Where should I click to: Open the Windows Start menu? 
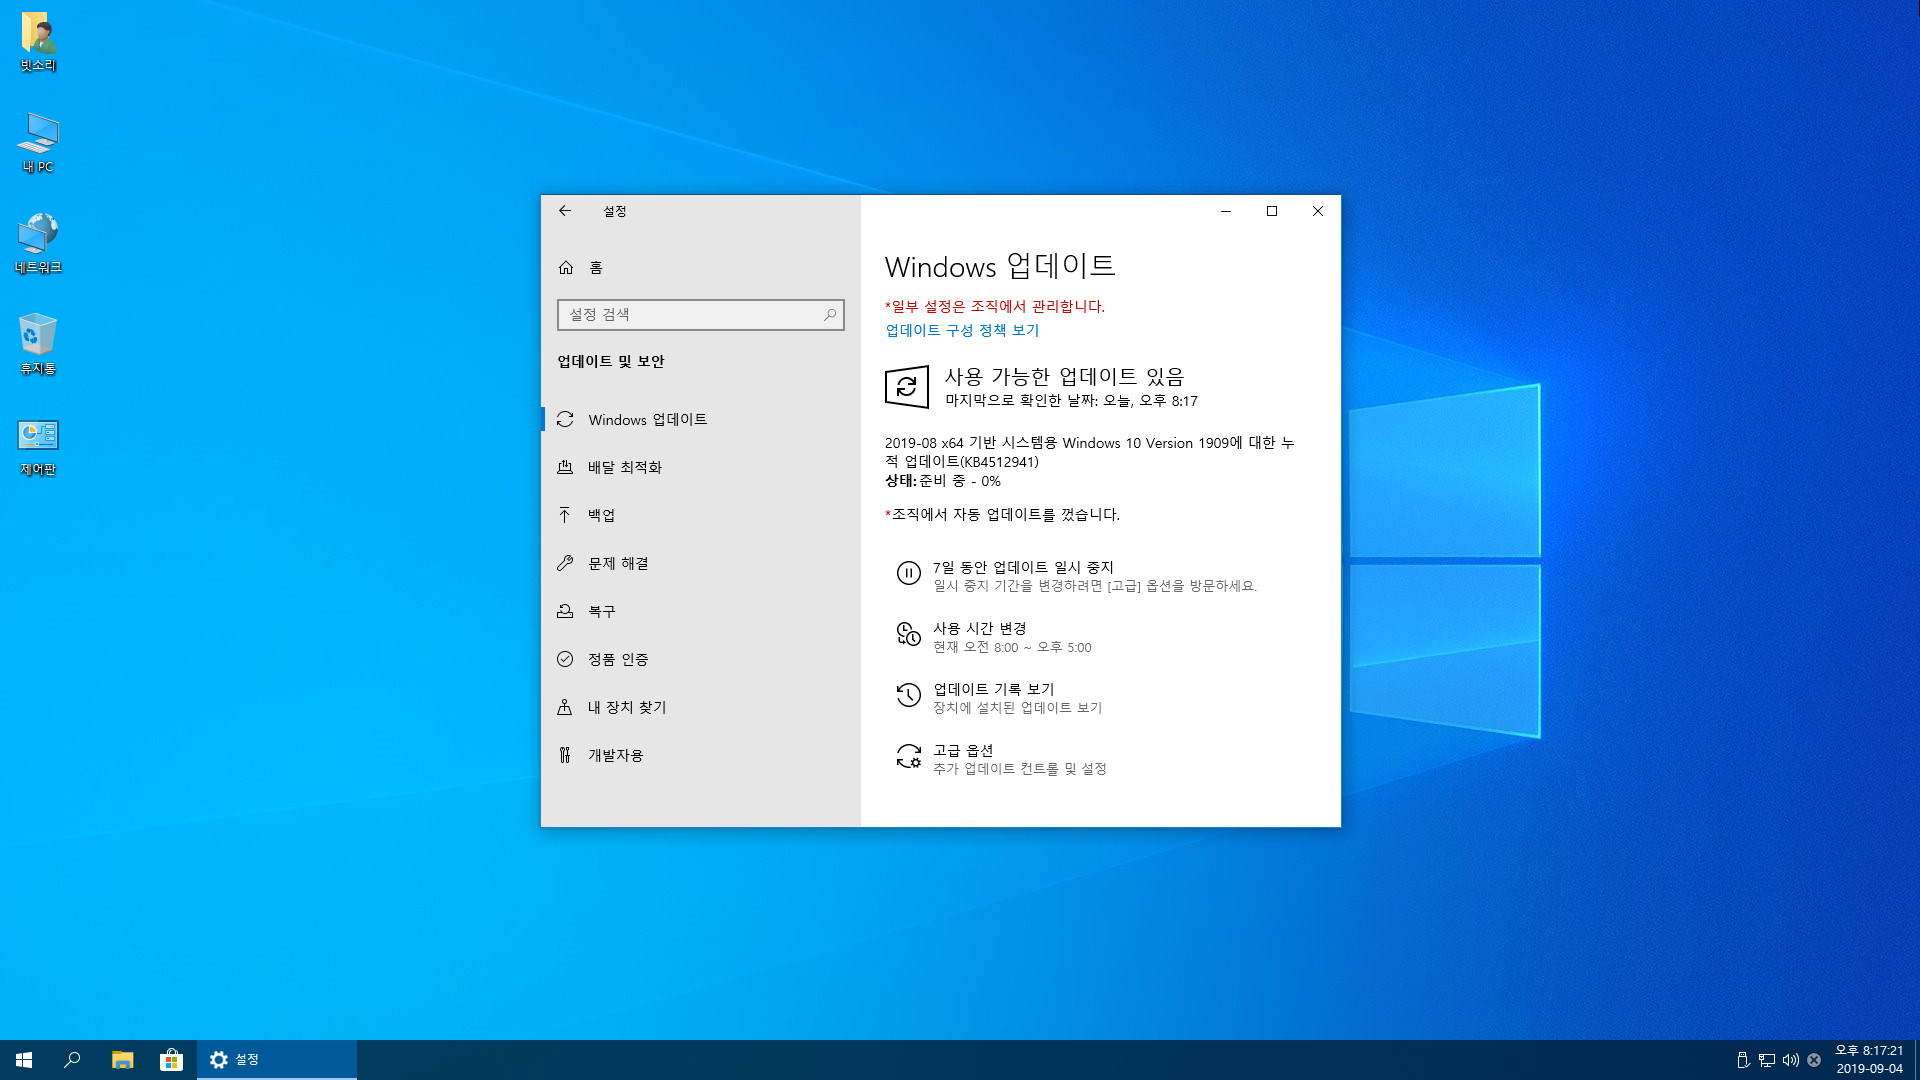click(24, 1060)
